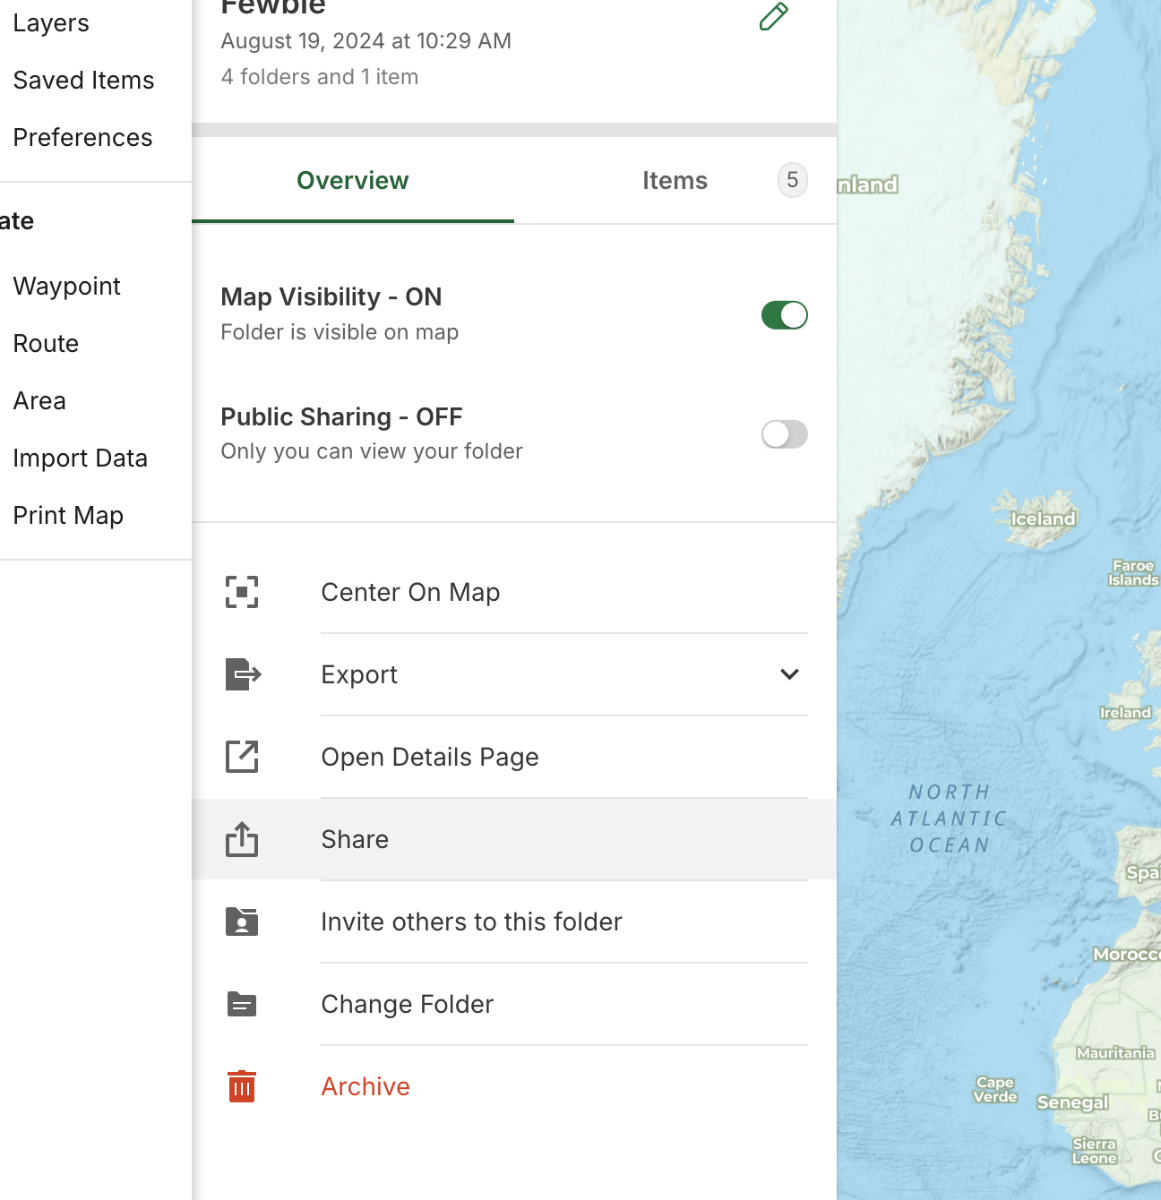
Task: Click the Change Folder icon
Action: tap(242, 1004)
